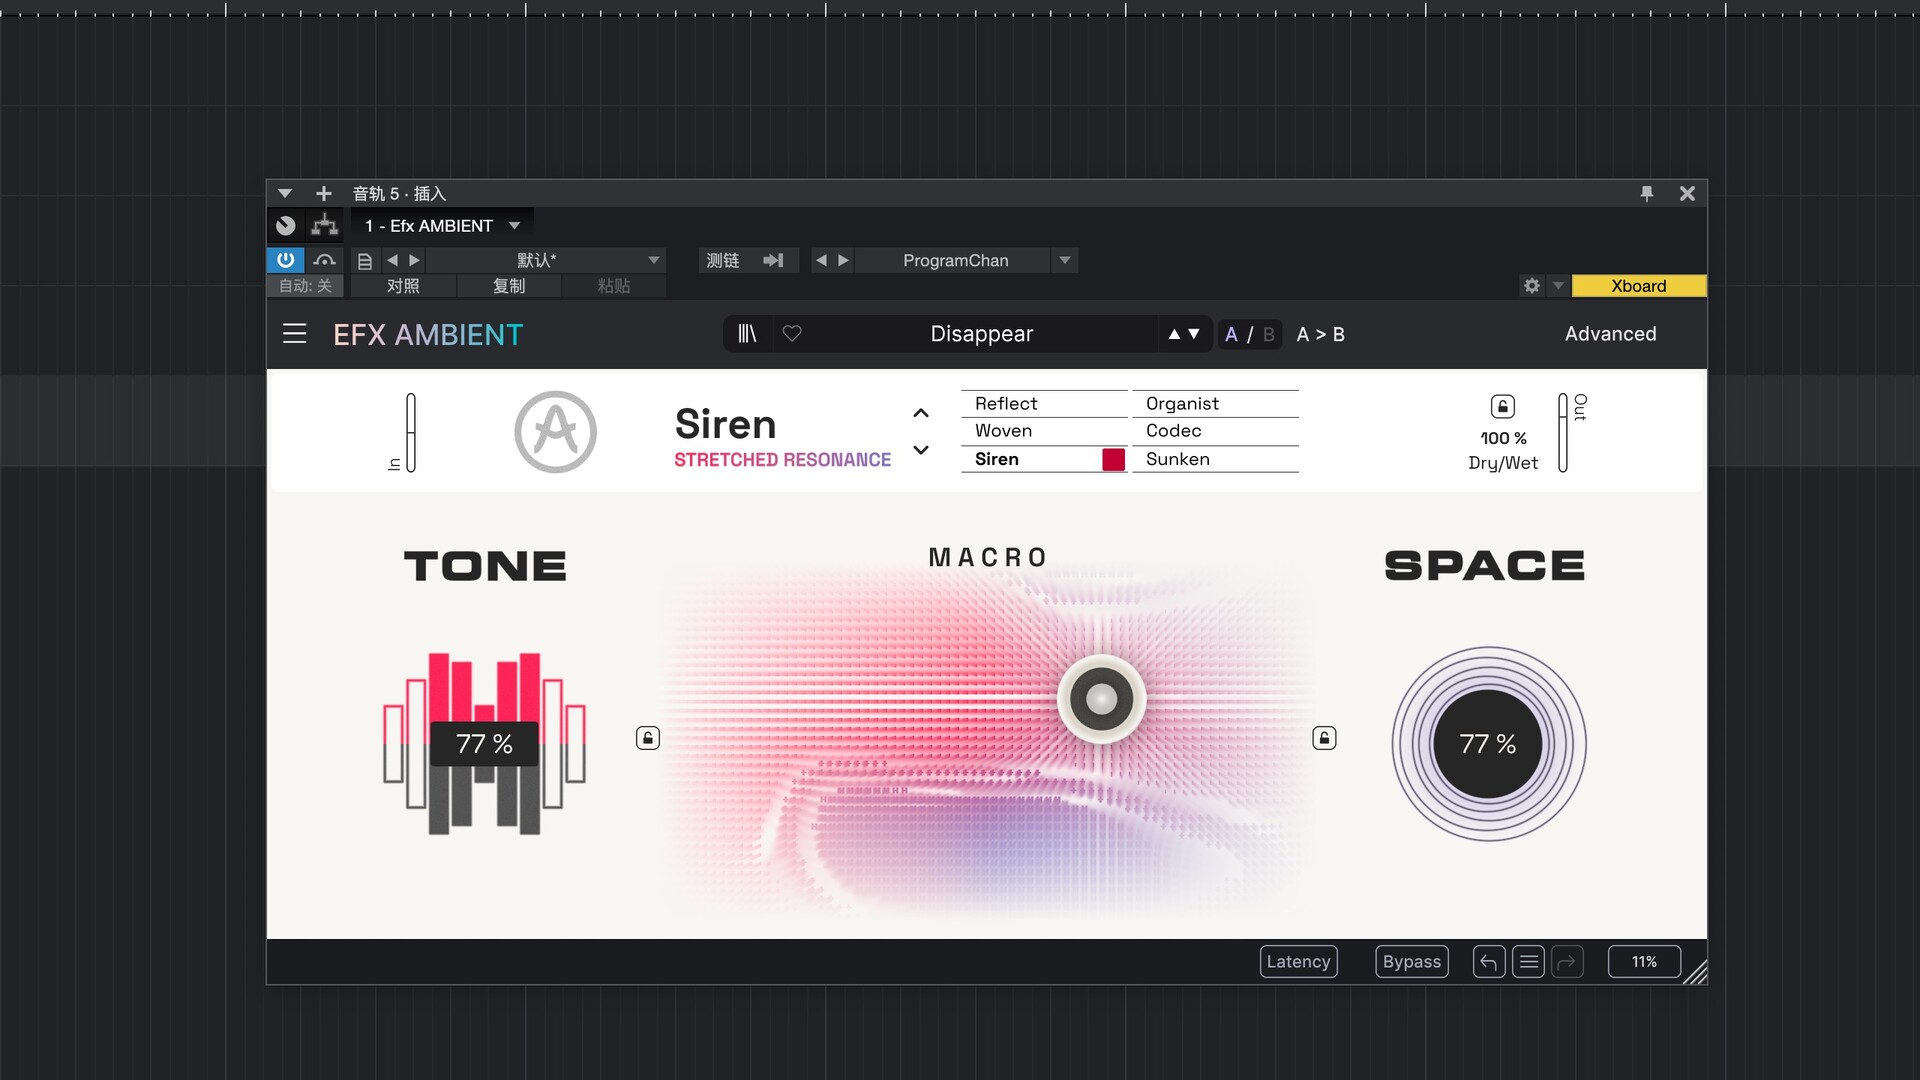Viewport: 1920px width, 1080px height.
Task: Open the preset library browser icon
Action: pos(747,334)
